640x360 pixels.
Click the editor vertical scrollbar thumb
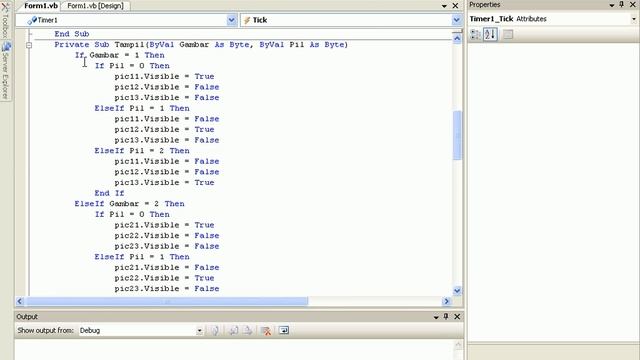point(457,135)
